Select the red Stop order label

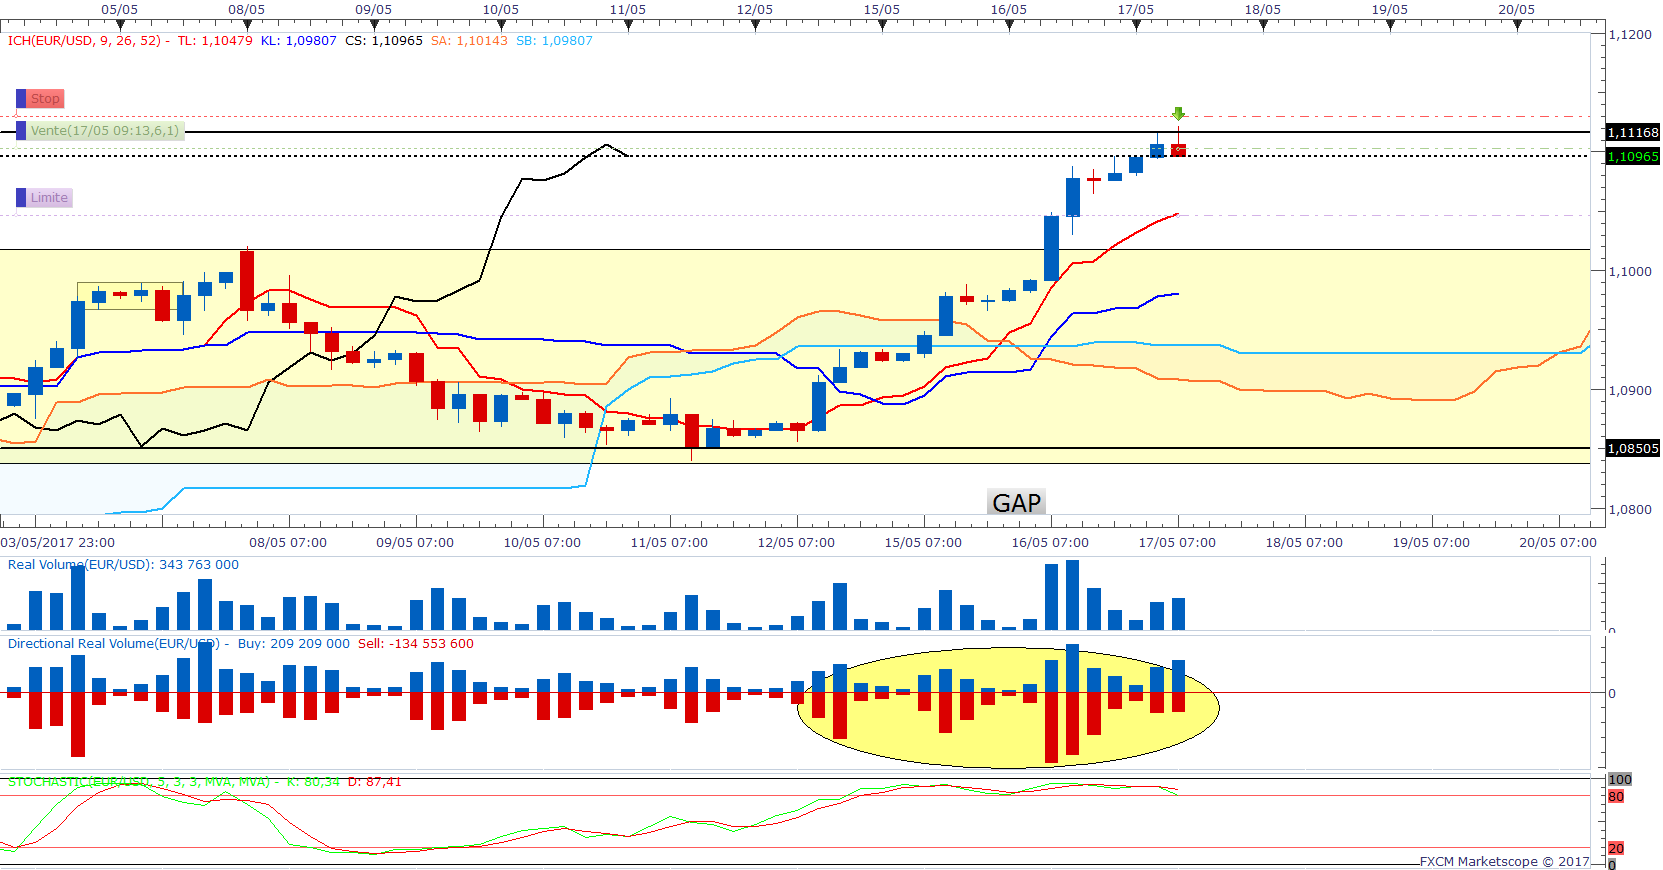[x=45, y=98]
